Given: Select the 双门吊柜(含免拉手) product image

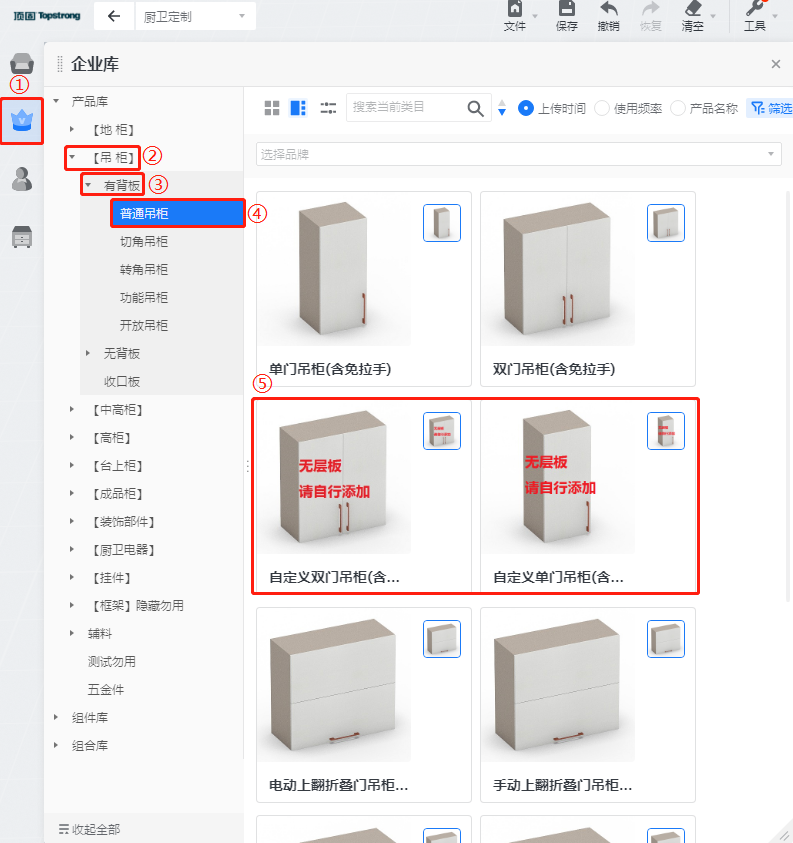Looking at the screenshot, I should [558, 269].
